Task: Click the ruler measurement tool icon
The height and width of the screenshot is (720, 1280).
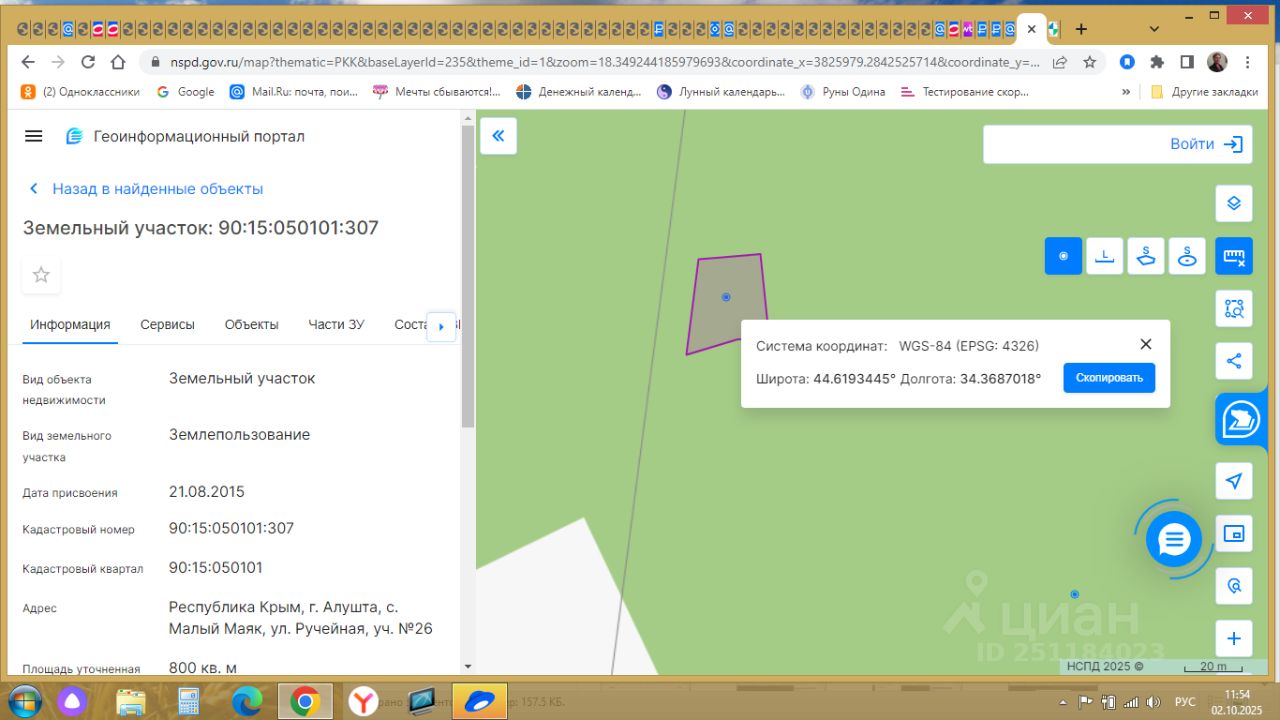Action: tap(1234, 256)
